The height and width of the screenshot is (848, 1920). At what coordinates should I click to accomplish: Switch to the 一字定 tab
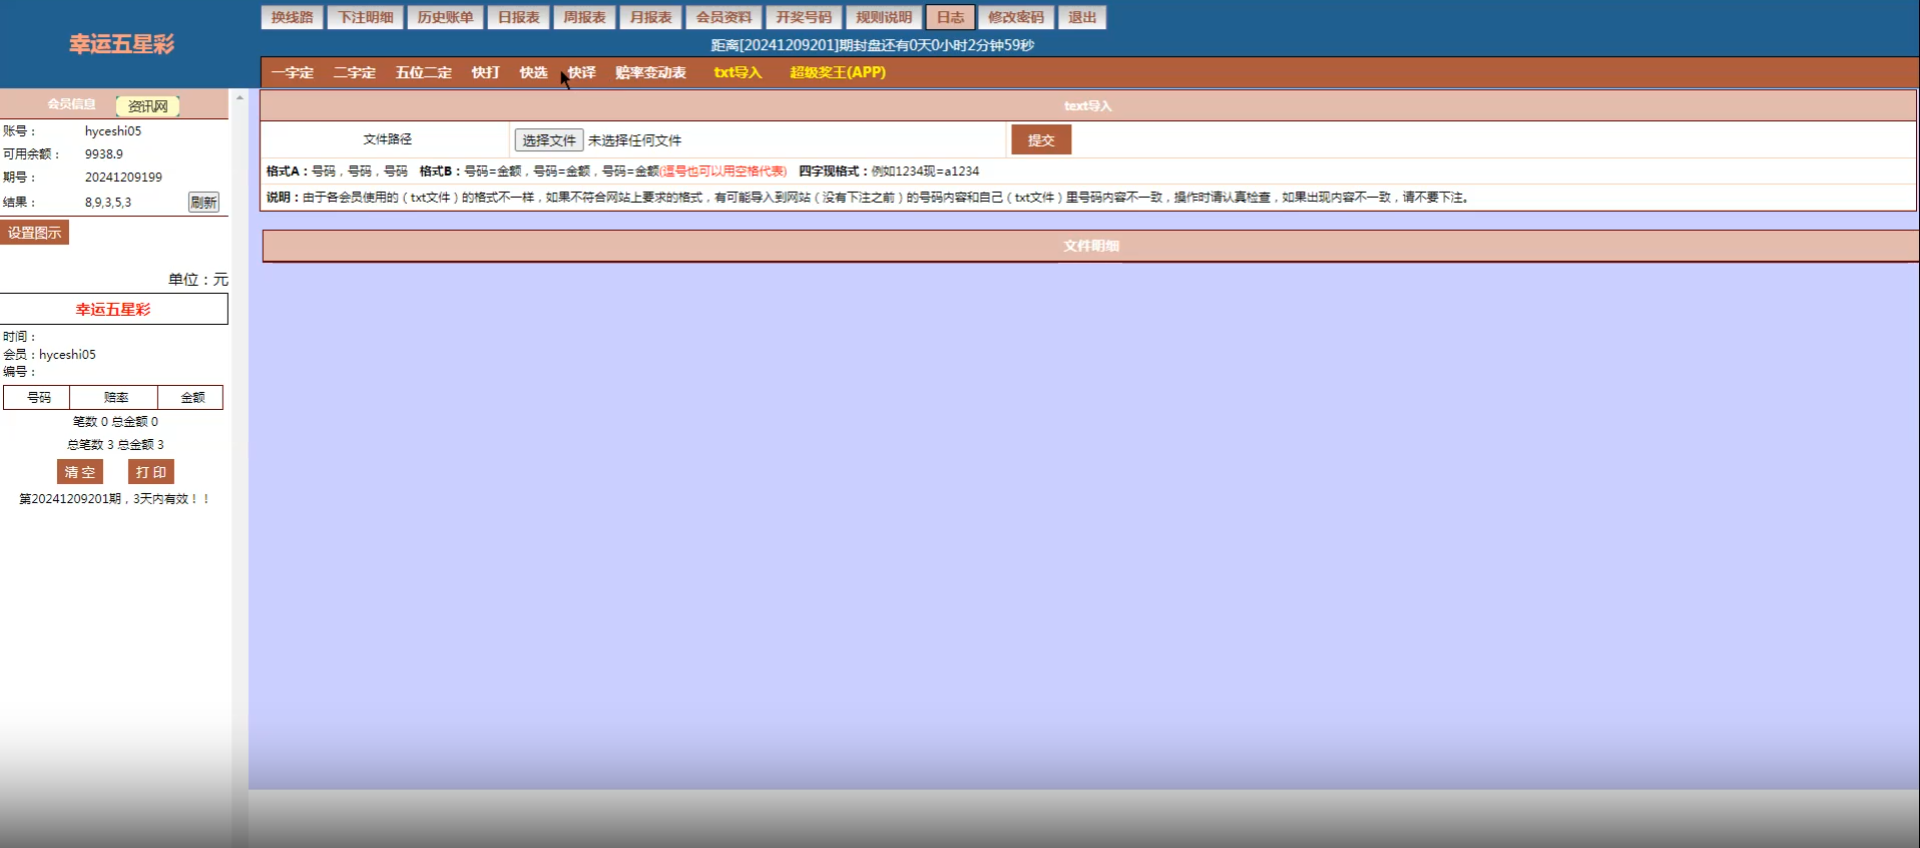(x=292, y=72)
